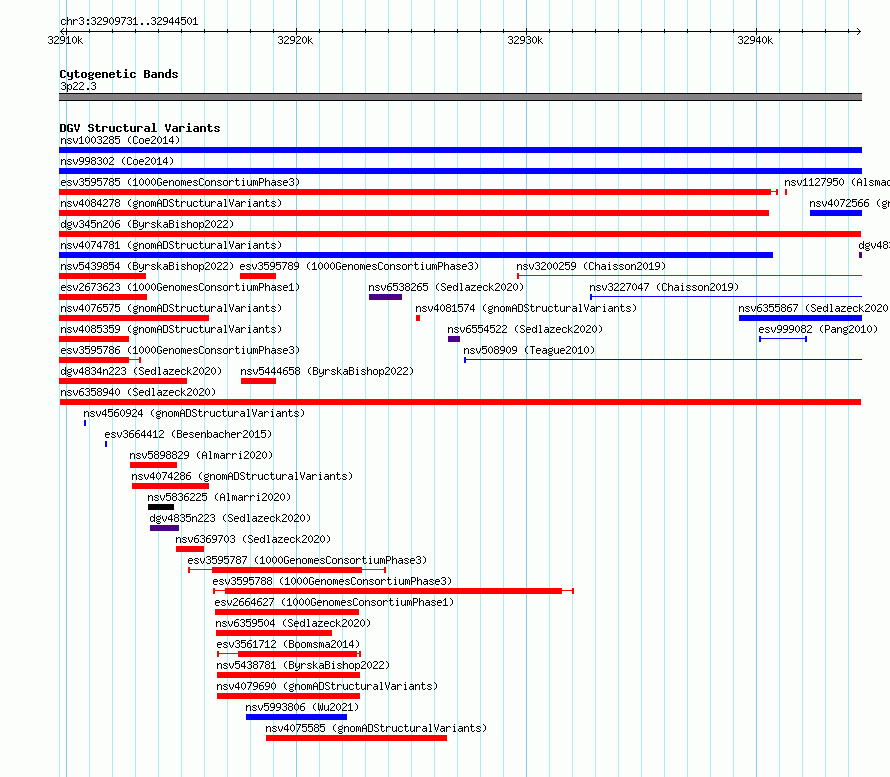Open nsv4074781 gnomAD variant entry
This screenshot has height=777, width=890.
171,245
